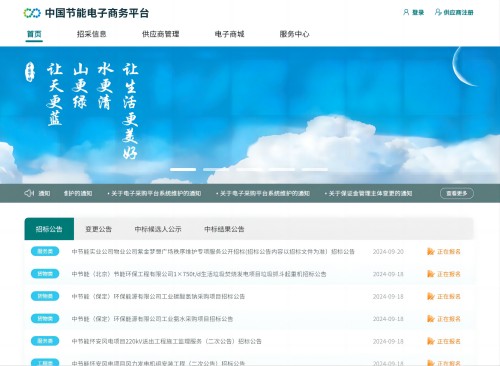The height and width of the screenshot is (366, 500).
Task: Open the 电子商城 menu
Action: point(229,34)
